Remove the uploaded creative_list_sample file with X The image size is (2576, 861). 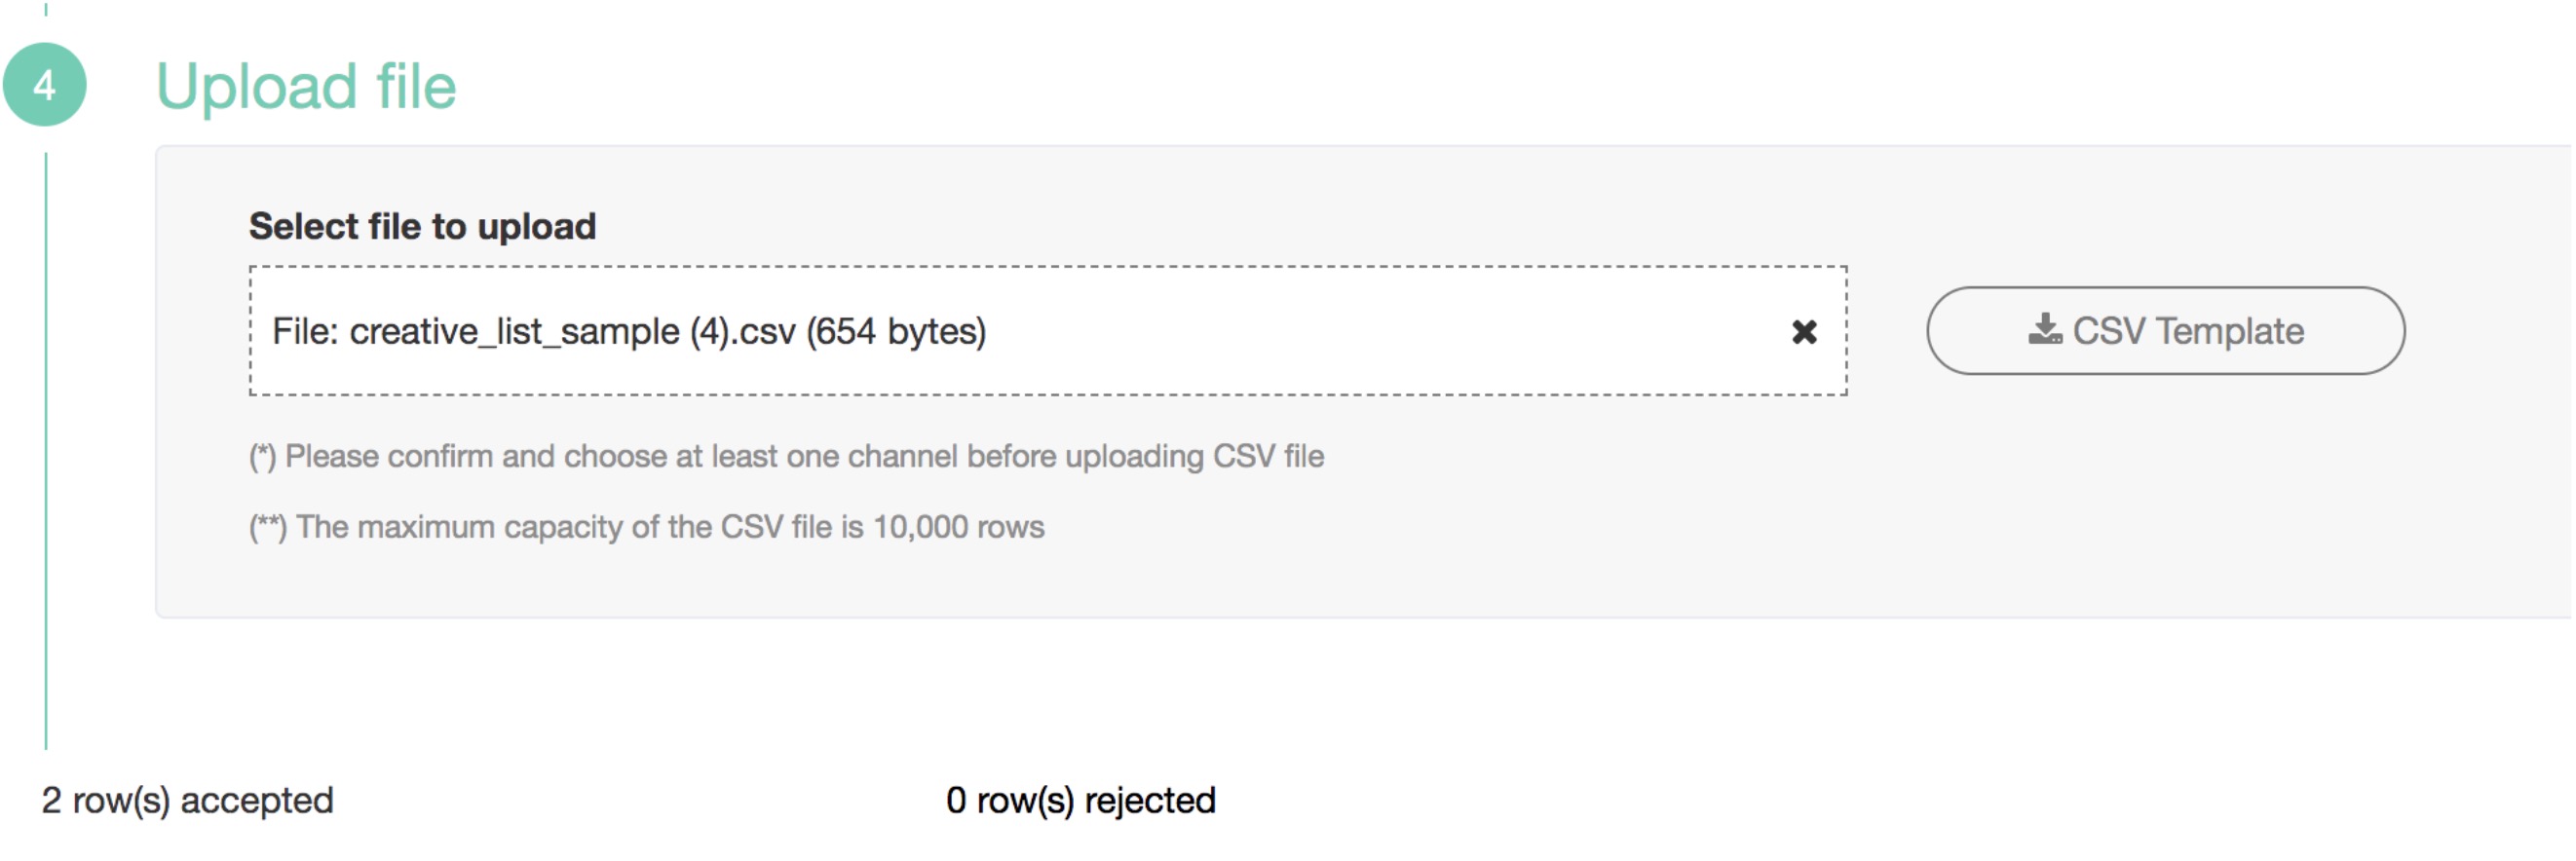1803,332
